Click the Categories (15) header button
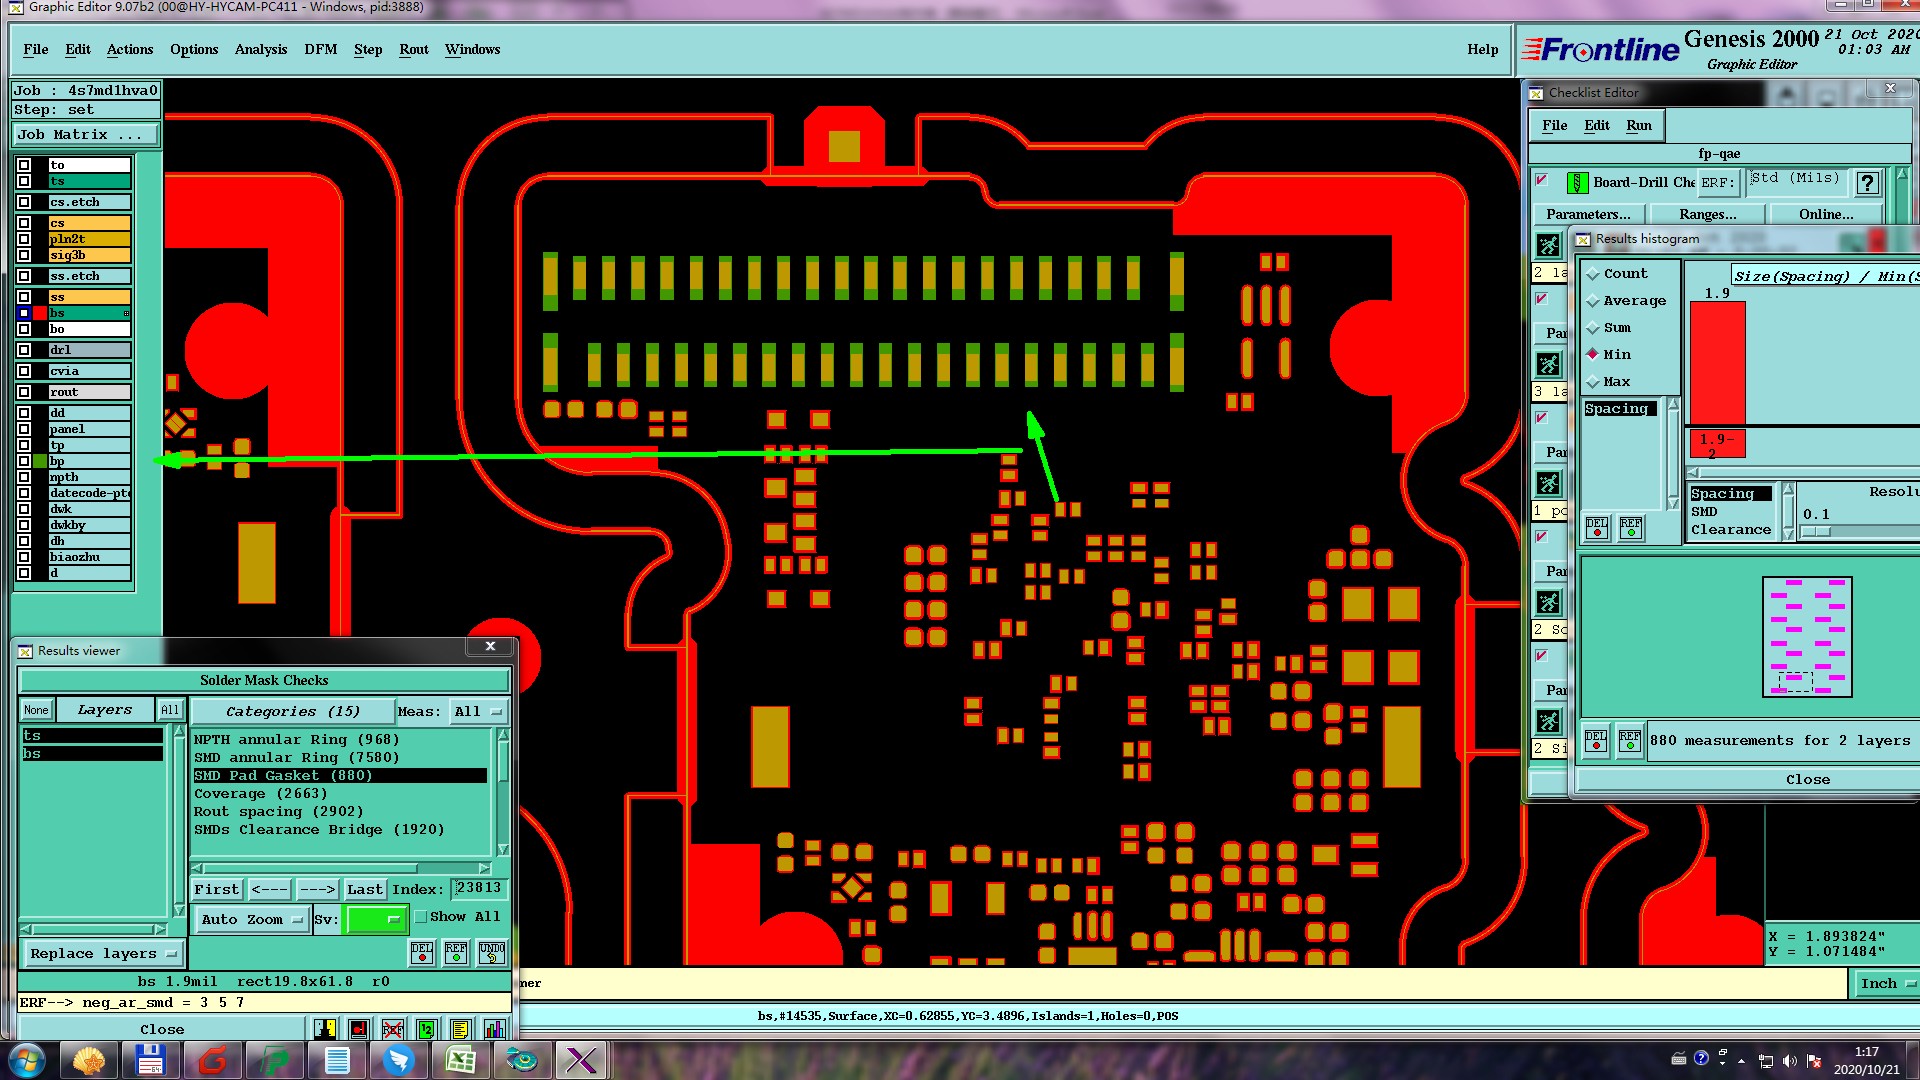The image size is (1920, 1080). pyautogui.click(x=292, y=712)
